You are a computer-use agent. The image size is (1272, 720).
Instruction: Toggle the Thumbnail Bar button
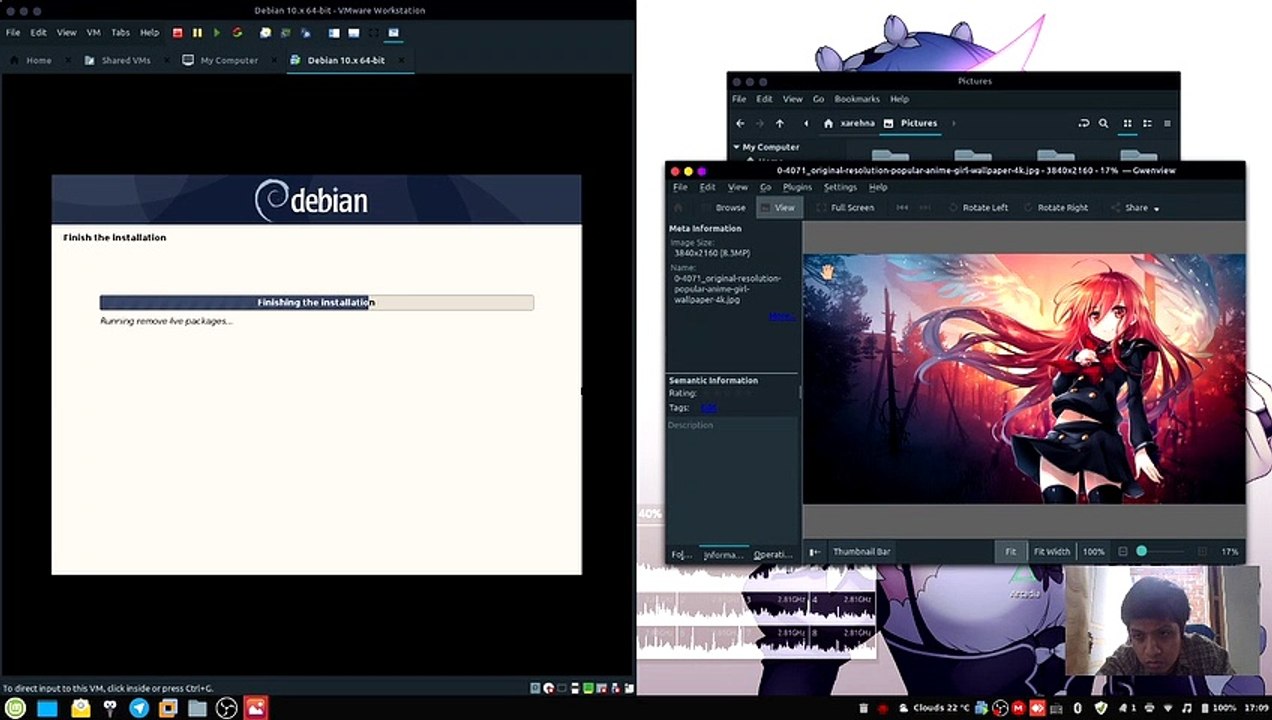coord(861,551)
